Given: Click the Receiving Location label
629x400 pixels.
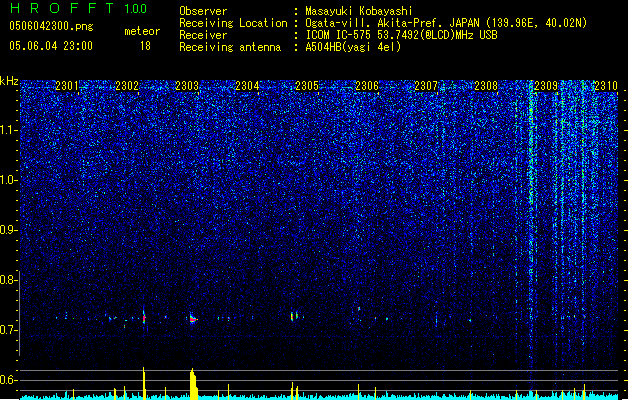Looking at the screenshot, I should pyautogui.click(x=233, y=23).
